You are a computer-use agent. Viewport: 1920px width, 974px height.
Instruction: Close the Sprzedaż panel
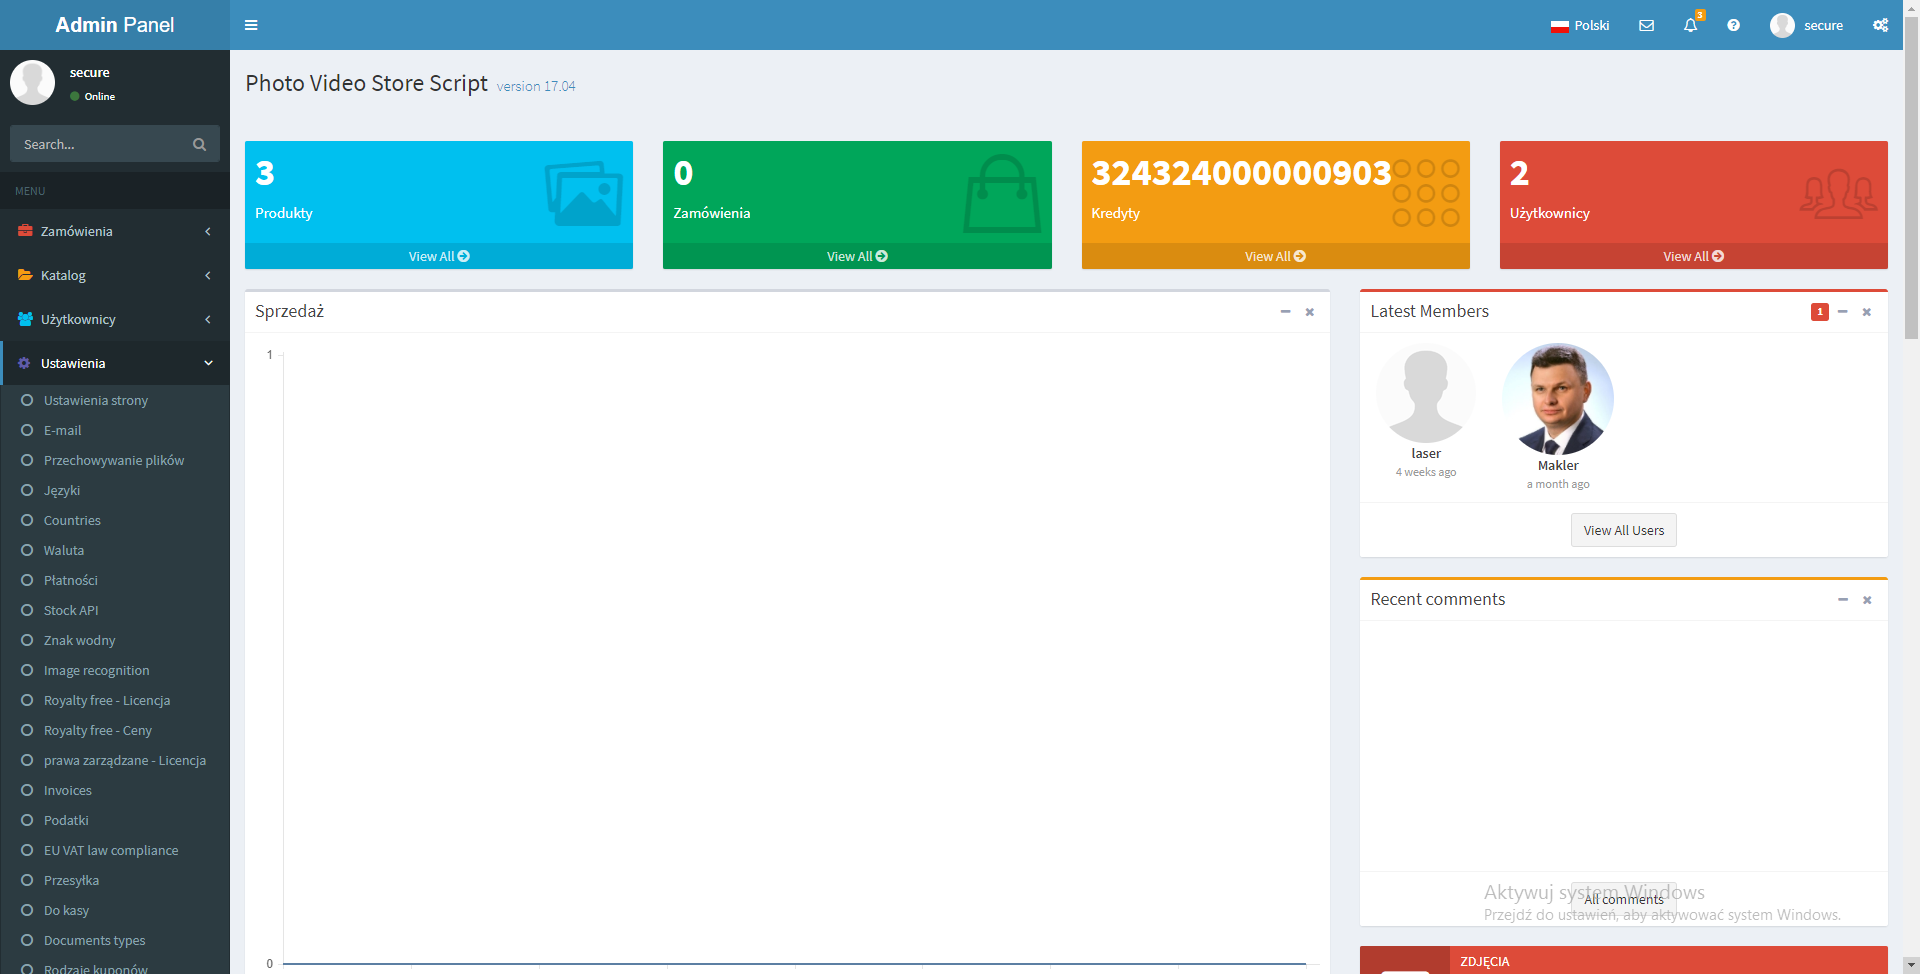pos(1309,312)
